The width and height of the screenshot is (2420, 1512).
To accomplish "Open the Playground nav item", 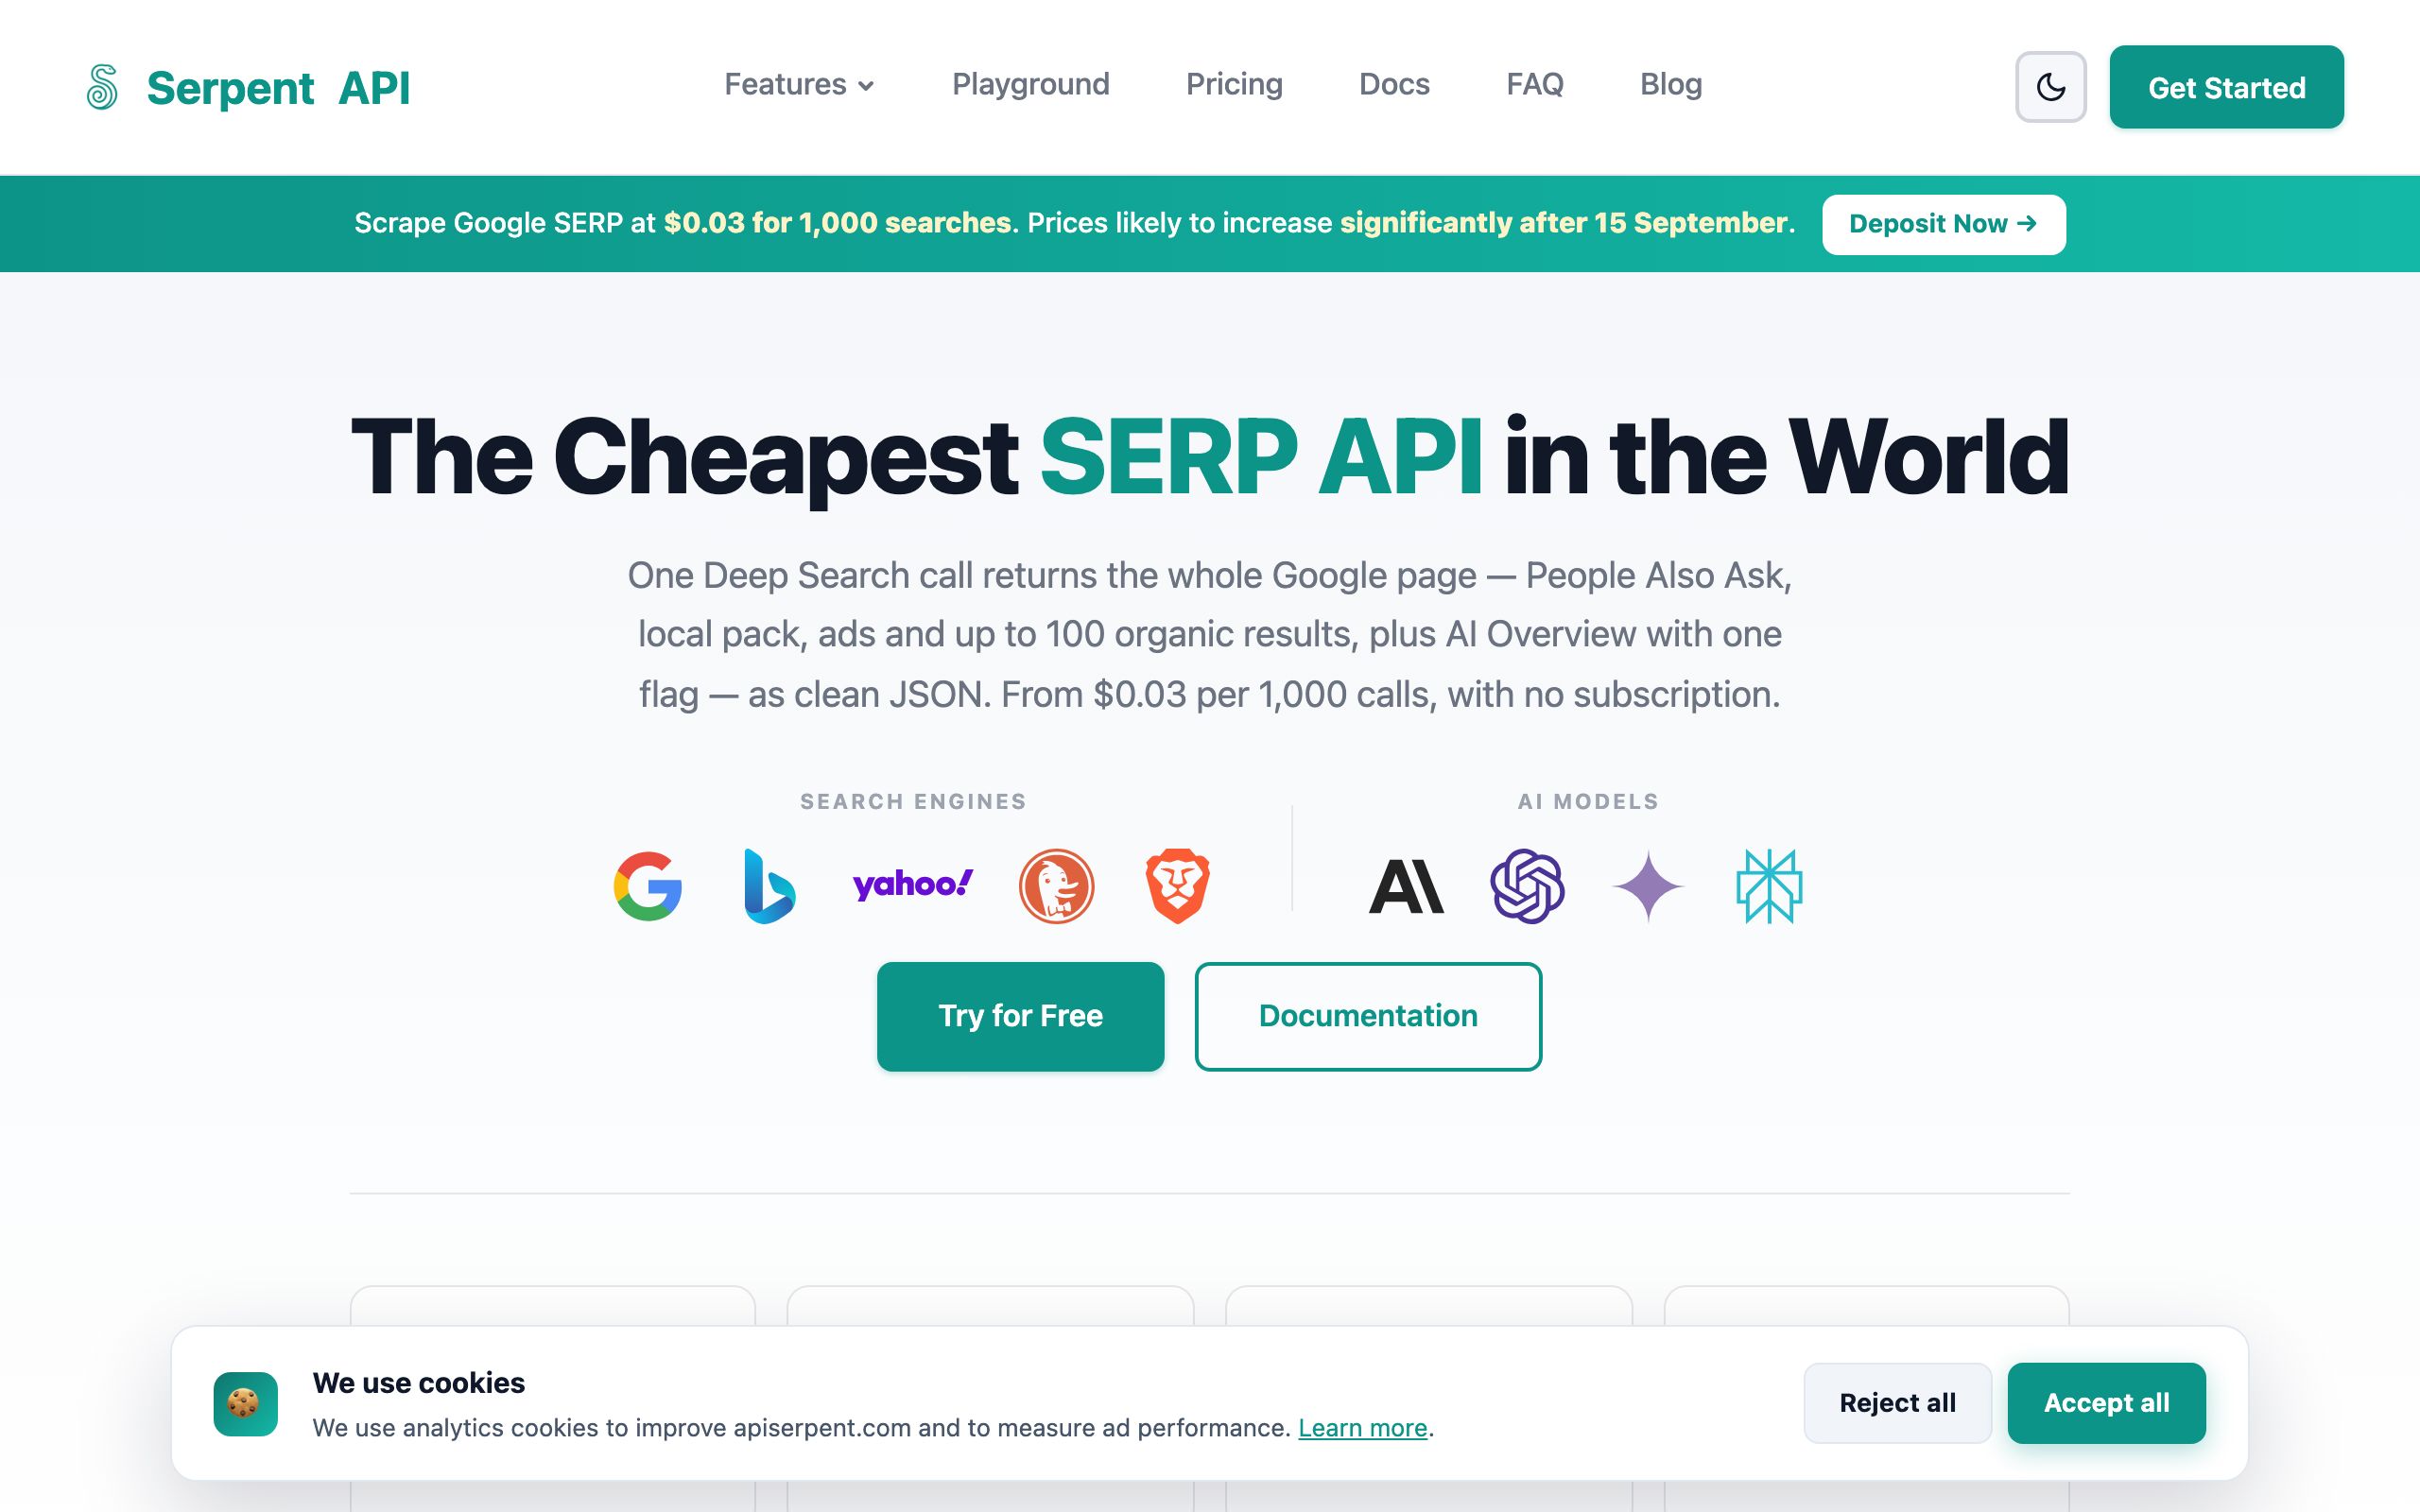I will 1030,85.
